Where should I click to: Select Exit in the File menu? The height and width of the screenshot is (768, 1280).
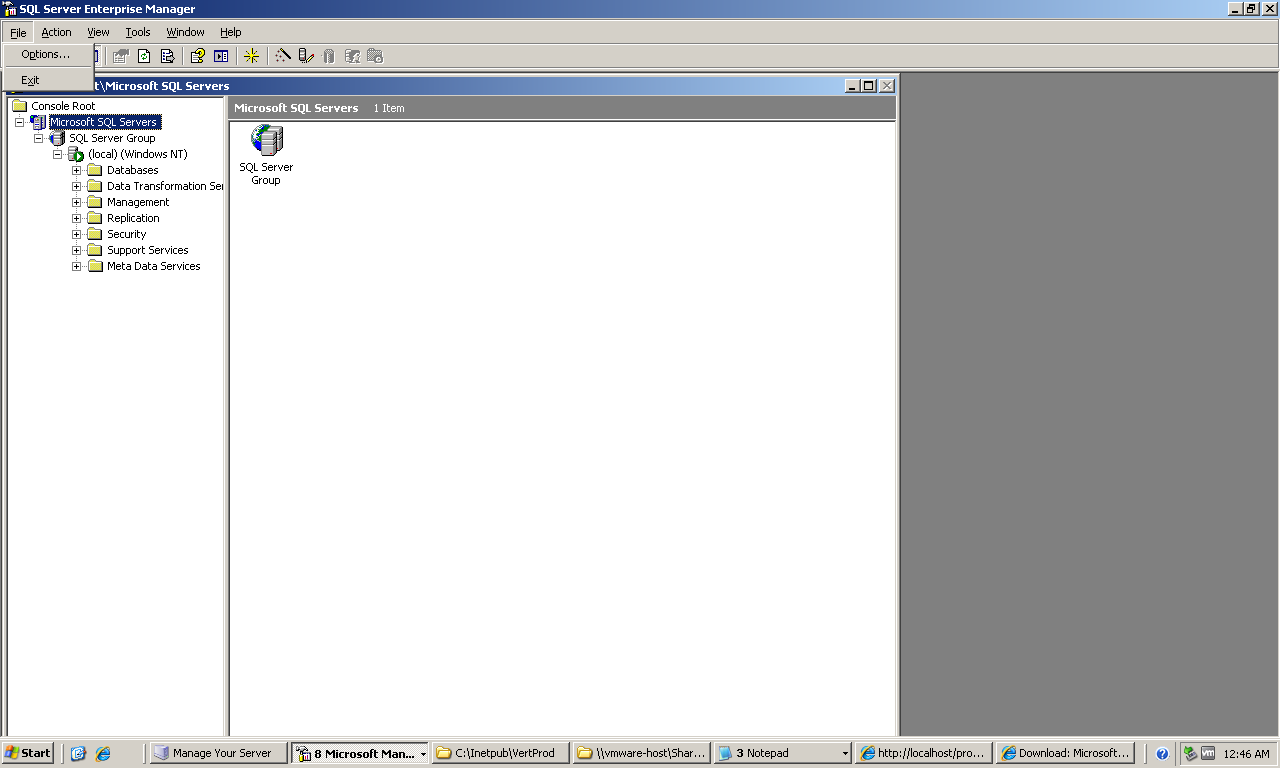tap(31, 80)
